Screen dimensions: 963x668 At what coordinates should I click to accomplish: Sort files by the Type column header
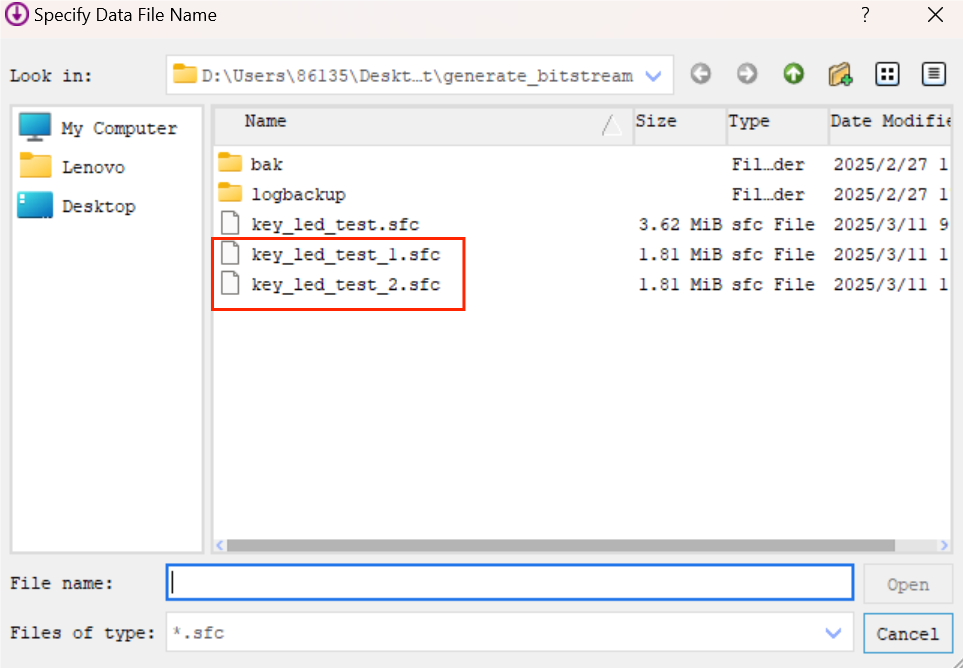[749, 122]
